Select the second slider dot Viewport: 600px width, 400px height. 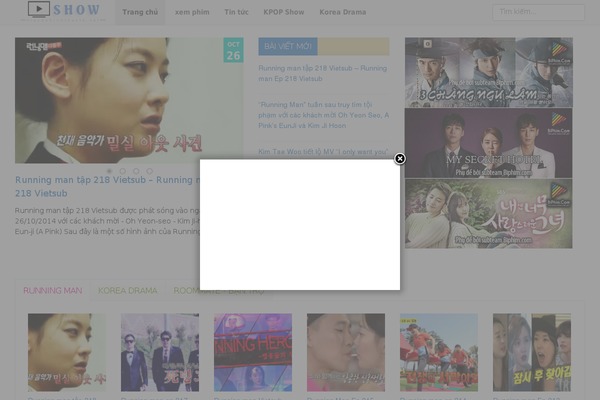(123, 171)
